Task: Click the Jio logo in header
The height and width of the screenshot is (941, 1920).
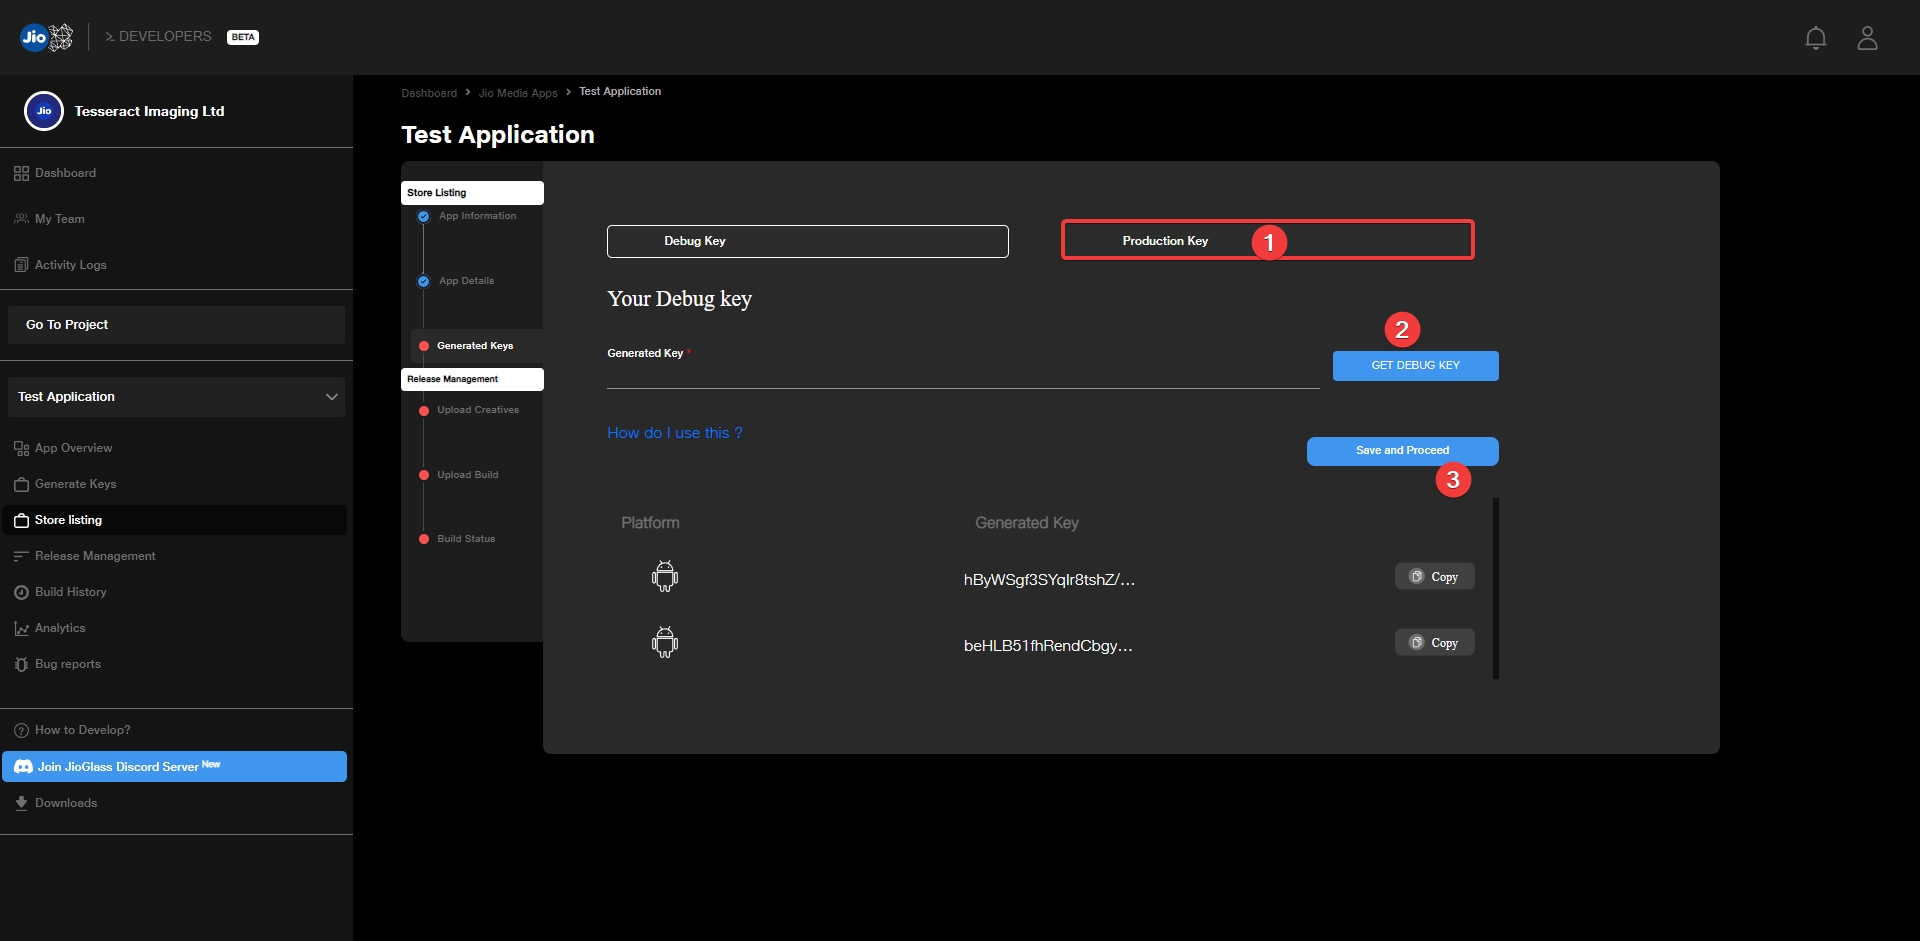Action: [x=46, y=37]
